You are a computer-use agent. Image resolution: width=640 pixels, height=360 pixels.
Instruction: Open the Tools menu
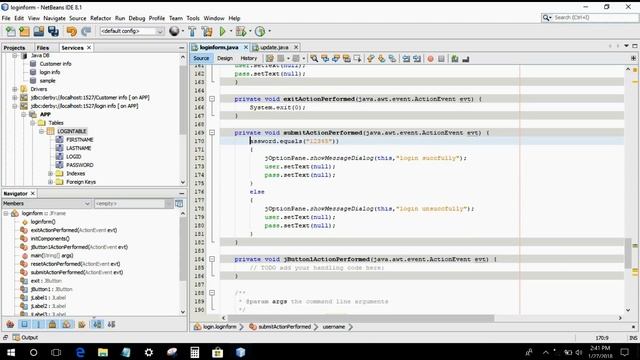pyautogui.click(x=193, y=18)
